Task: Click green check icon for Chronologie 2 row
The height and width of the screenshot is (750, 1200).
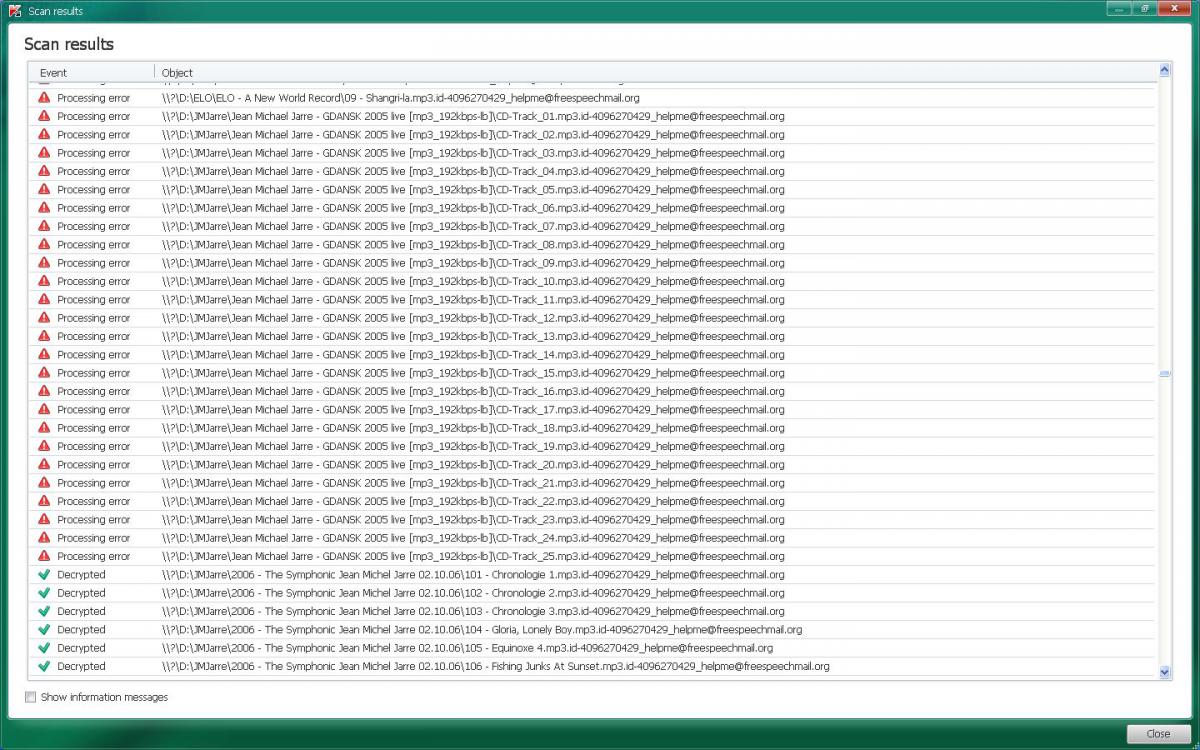Action: pos(44,593)
